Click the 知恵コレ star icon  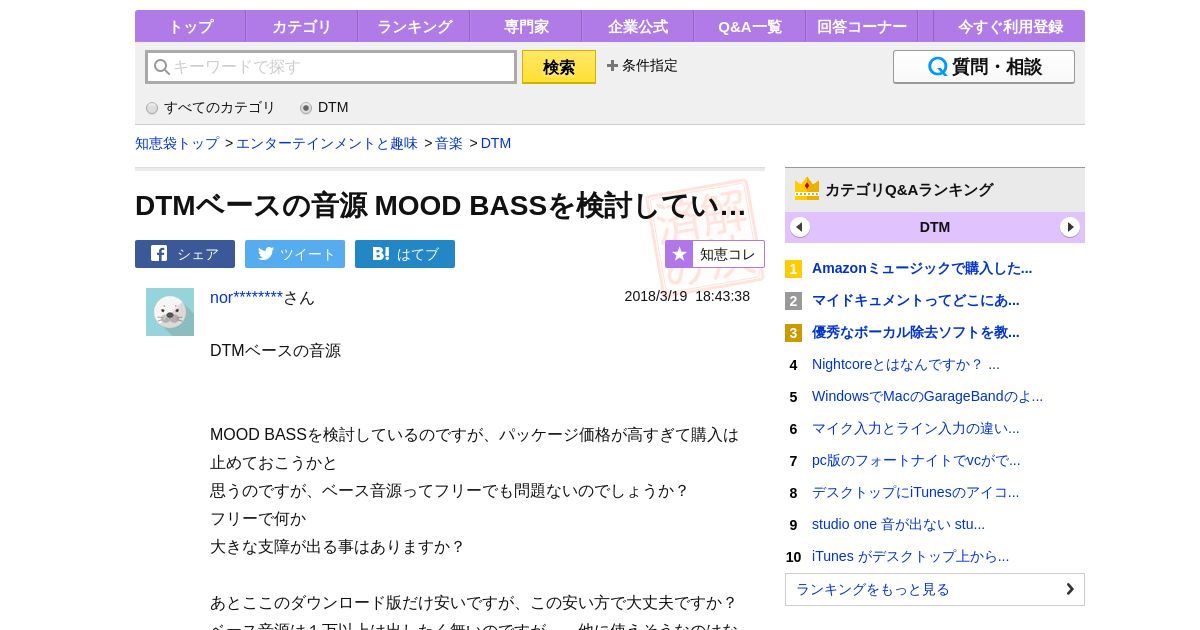click(x=679, y=254)
